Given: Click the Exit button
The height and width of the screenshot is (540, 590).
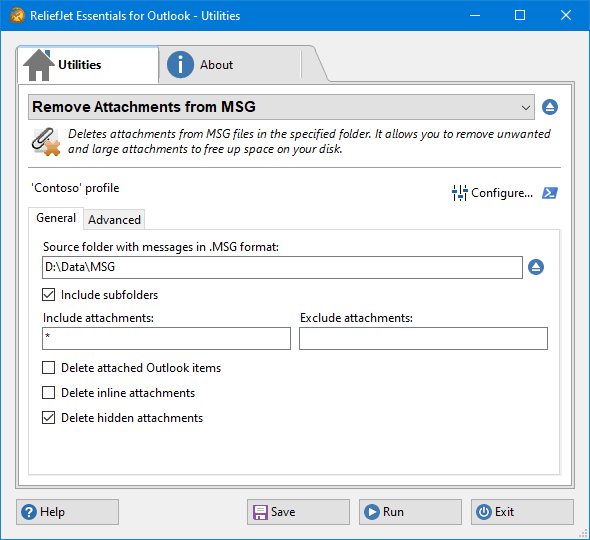Looking at the screenshot, I should [522, 512].
